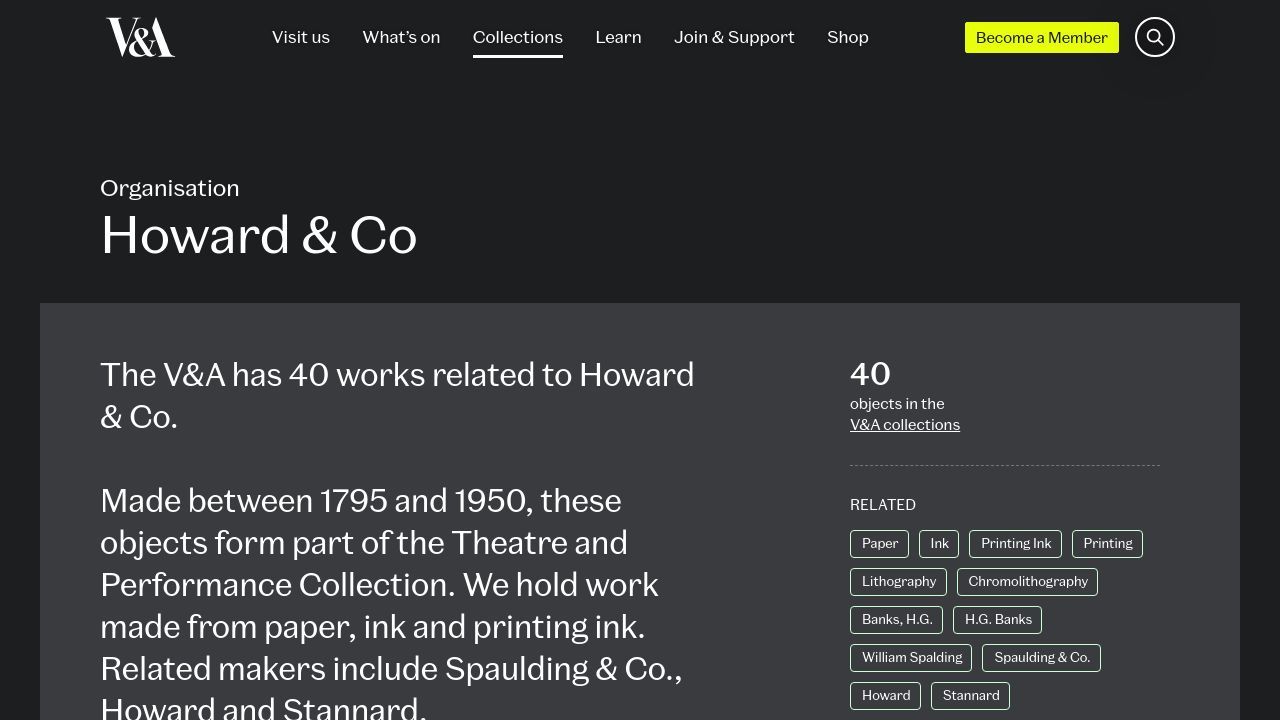Select the Ink related tag
The width and height of the screenshot is (1280, 720).
click(939, 544)
